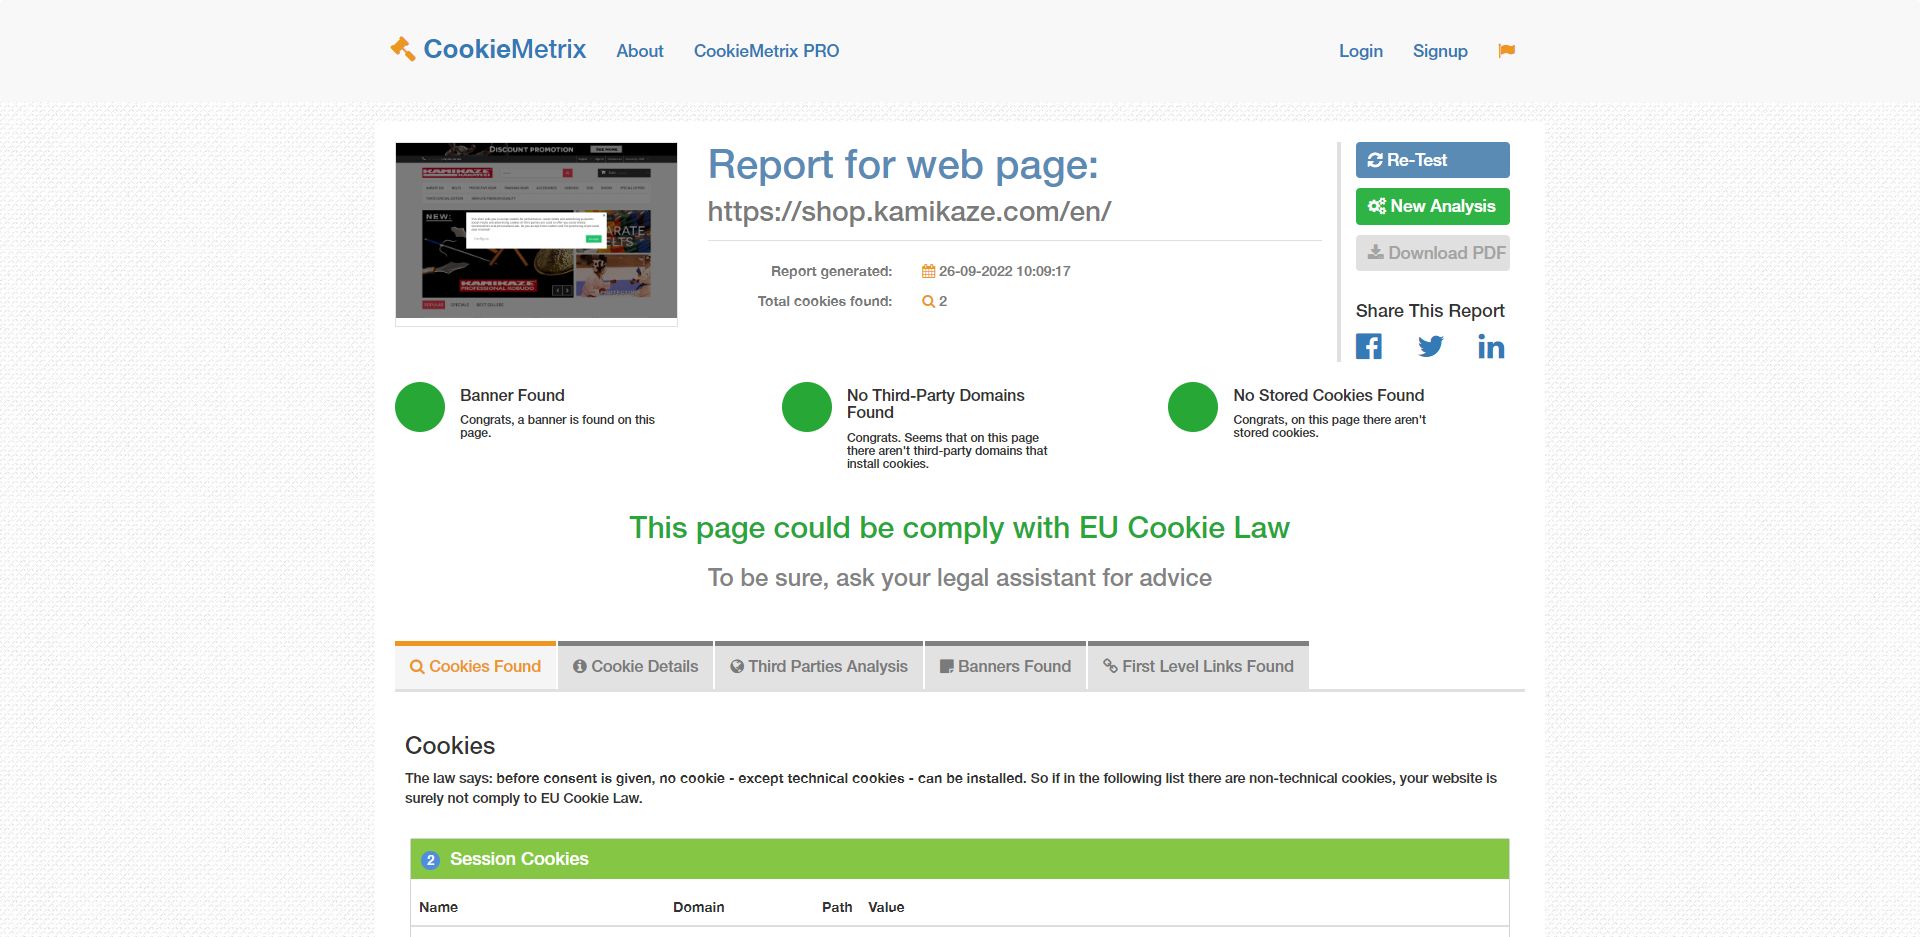Viewport: 1920px width, 937px height.
Task: Open the First Level Links Found tab
Action: 1198,666
